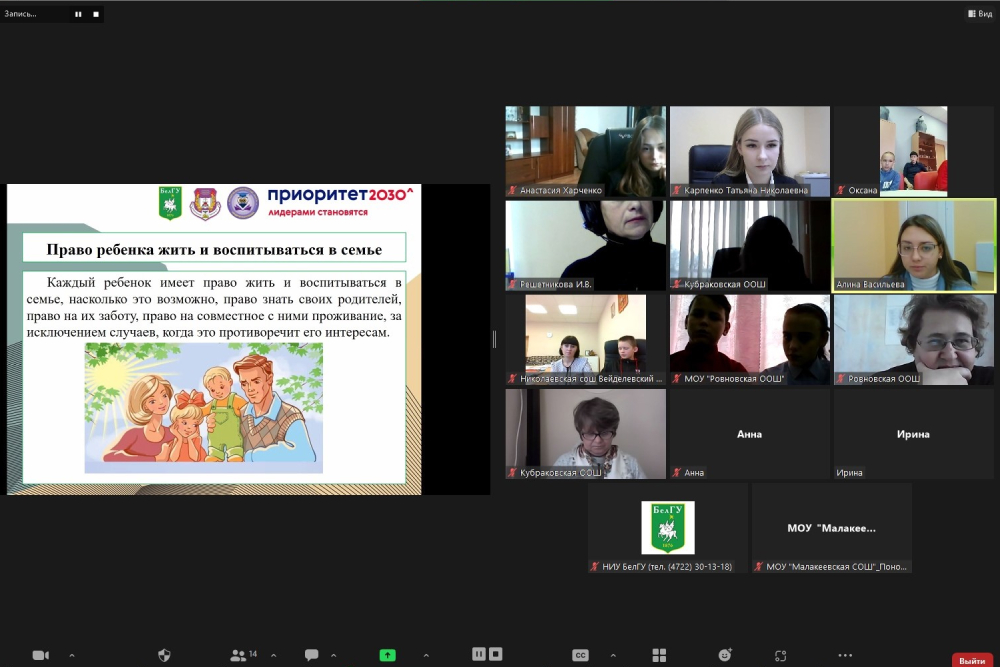Click the divider handle beside shared slide
This screenshot has height=667, width=1000.
pyautogui.click(x=494, y=339)
